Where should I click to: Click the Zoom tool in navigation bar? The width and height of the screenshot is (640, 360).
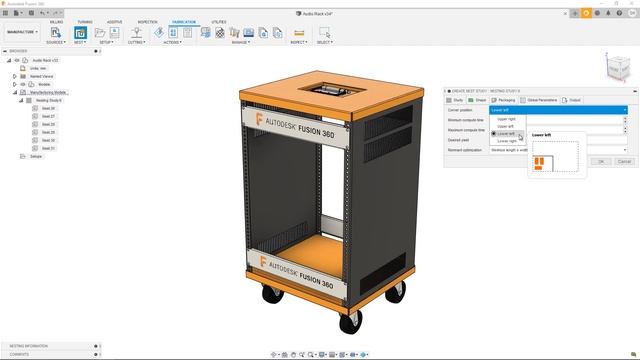point(302,355)
